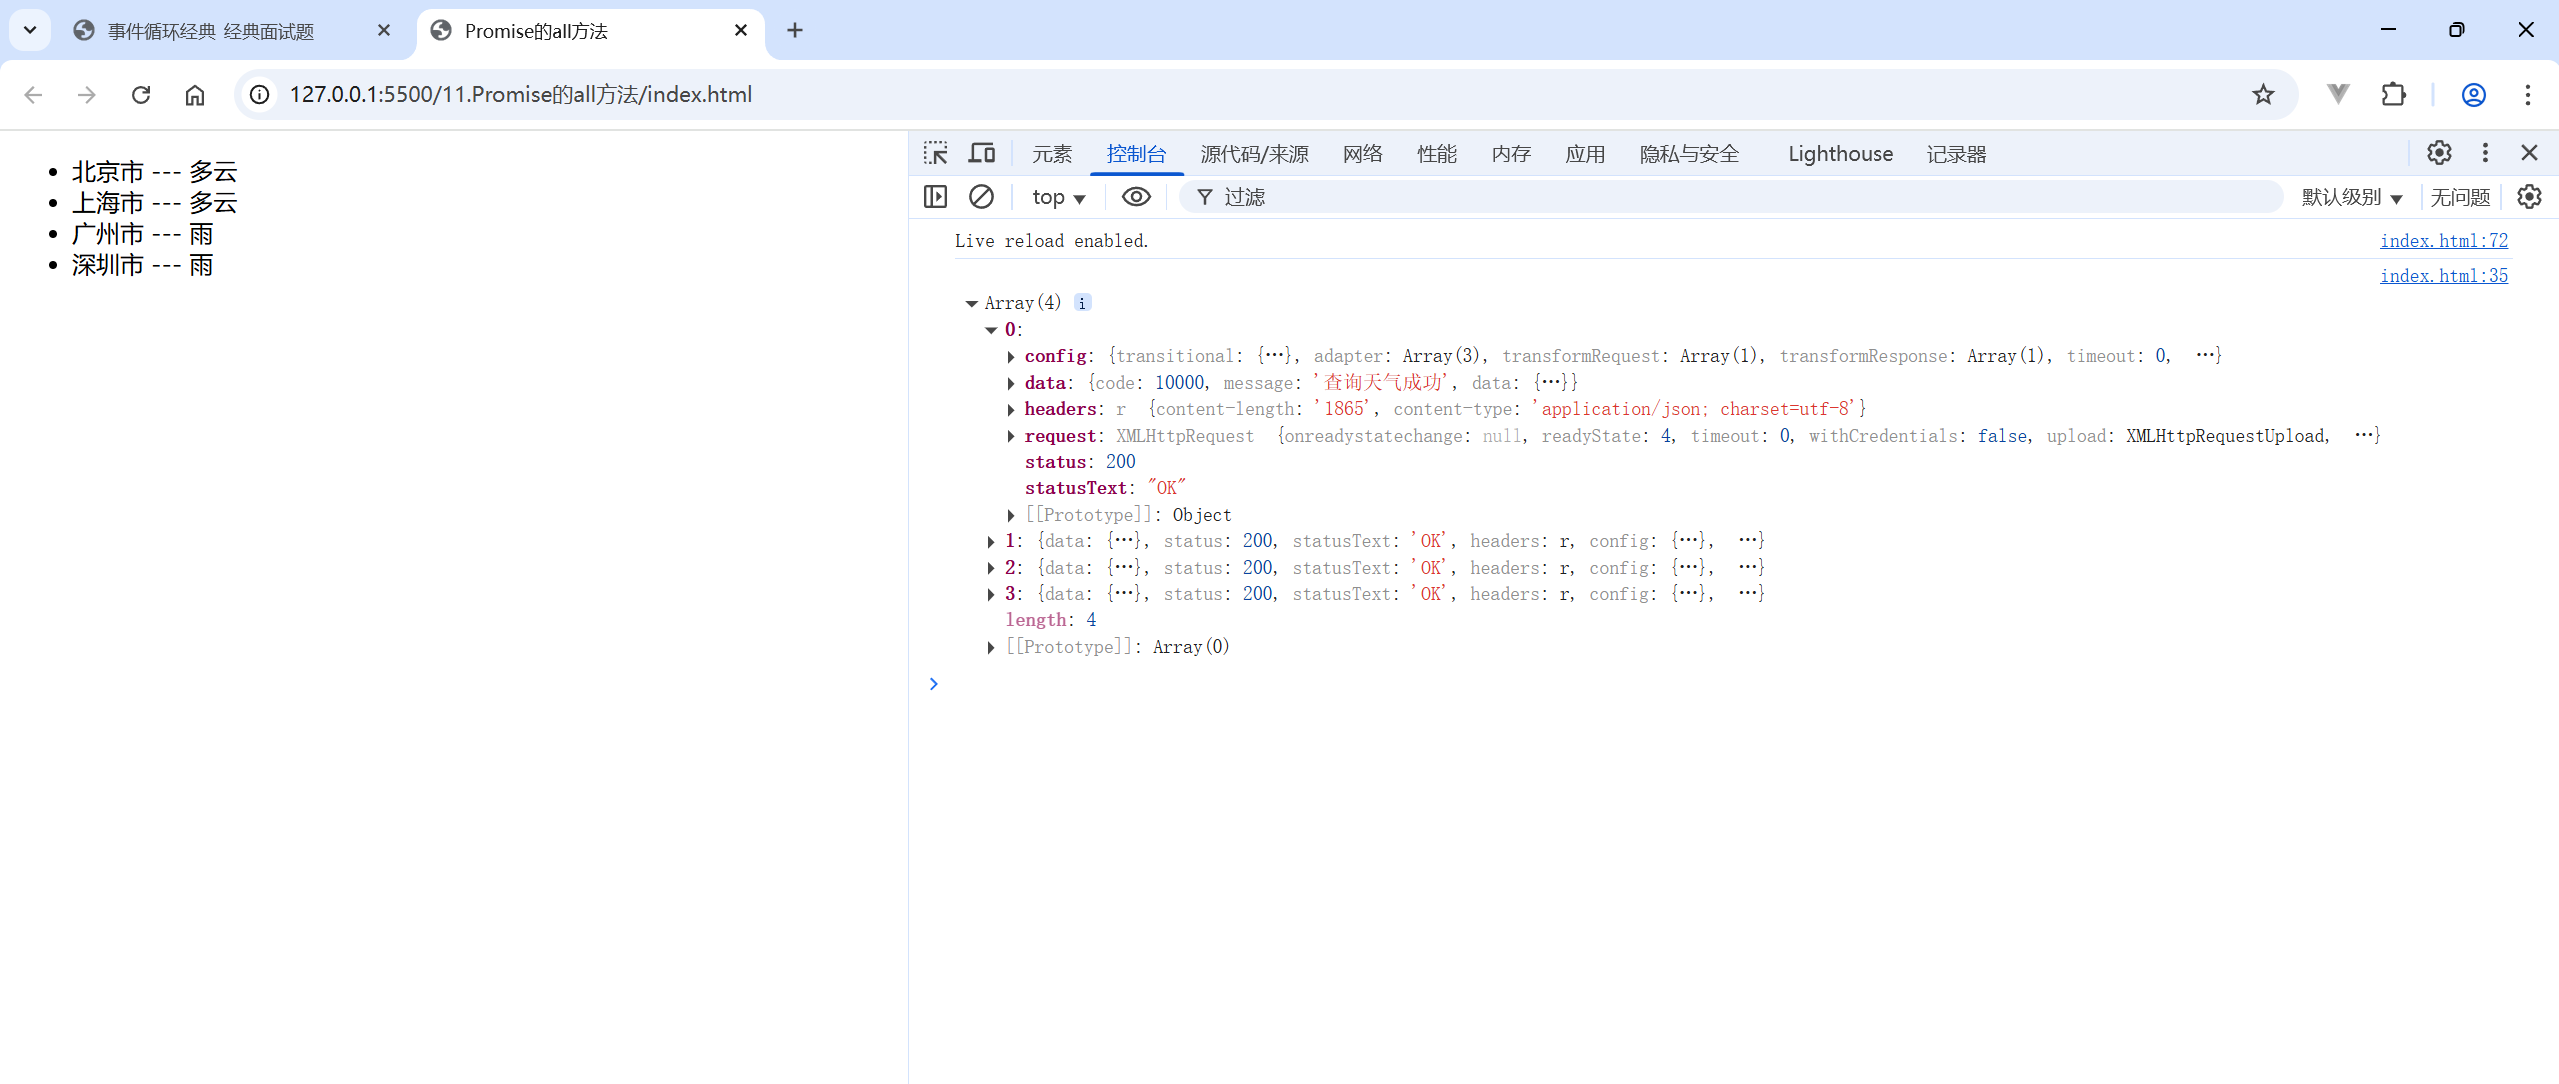Click the inspect element picker icon
Viewport: 2559px width, 1084px height.
[x=936, y=153]
